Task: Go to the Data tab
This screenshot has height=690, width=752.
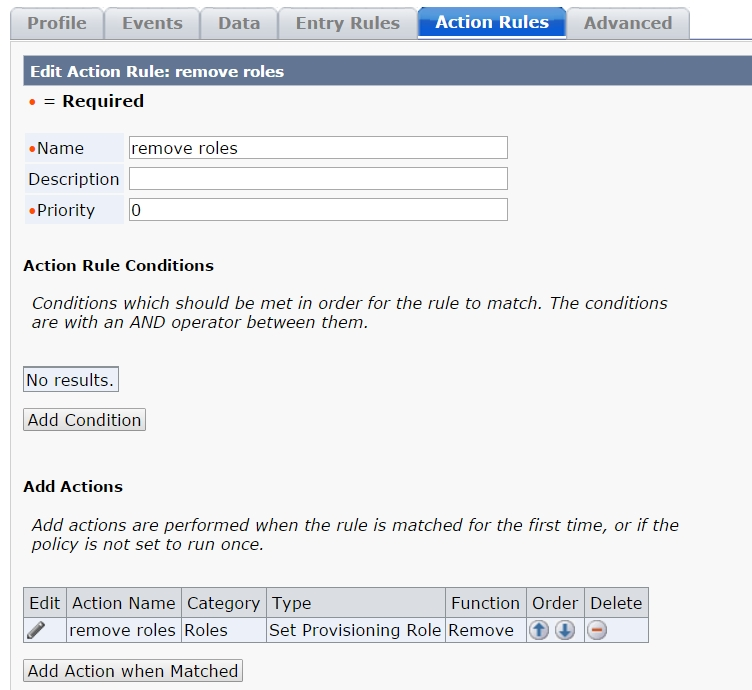Action: (239, 22)
